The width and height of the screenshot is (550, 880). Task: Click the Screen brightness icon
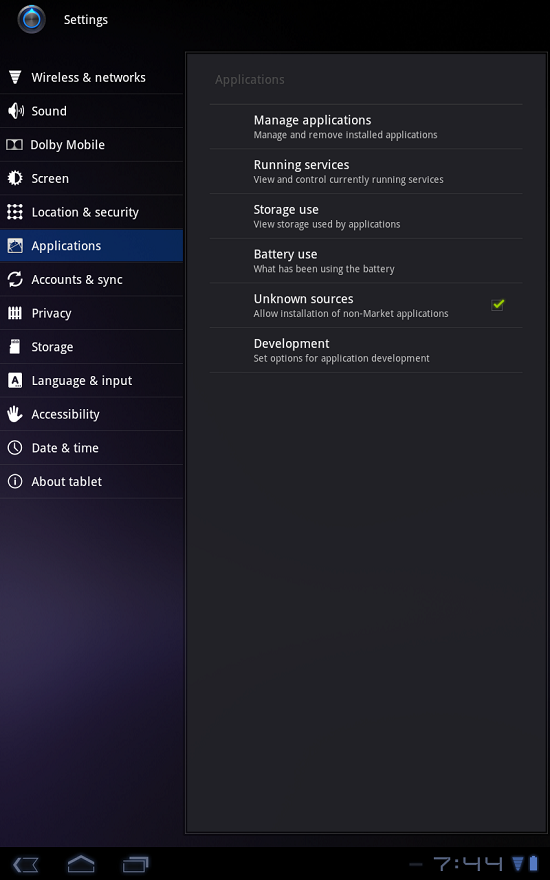pyautogui.click(x=15, y=178)
